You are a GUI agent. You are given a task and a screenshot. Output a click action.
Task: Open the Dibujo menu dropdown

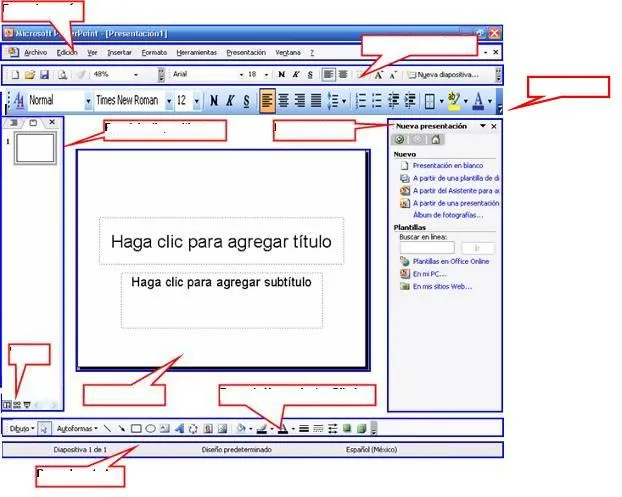point(22,429)
